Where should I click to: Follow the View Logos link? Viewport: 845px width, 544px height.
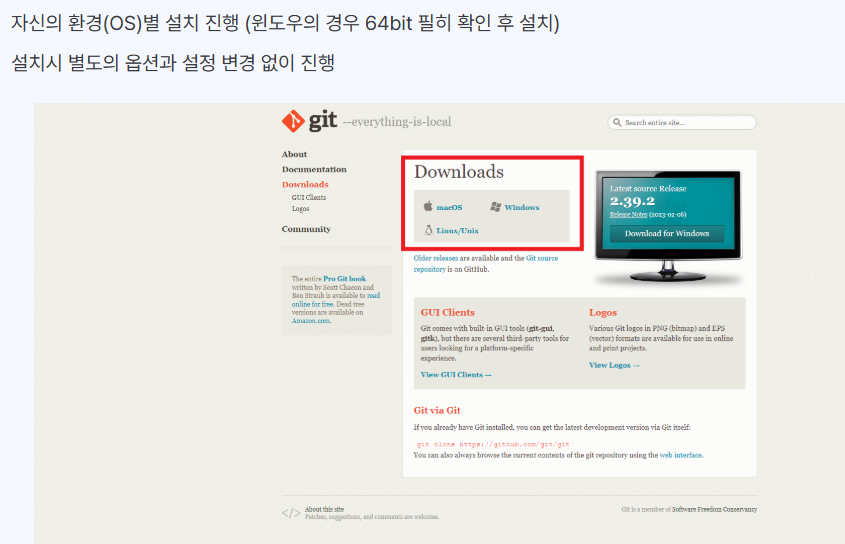614,366
